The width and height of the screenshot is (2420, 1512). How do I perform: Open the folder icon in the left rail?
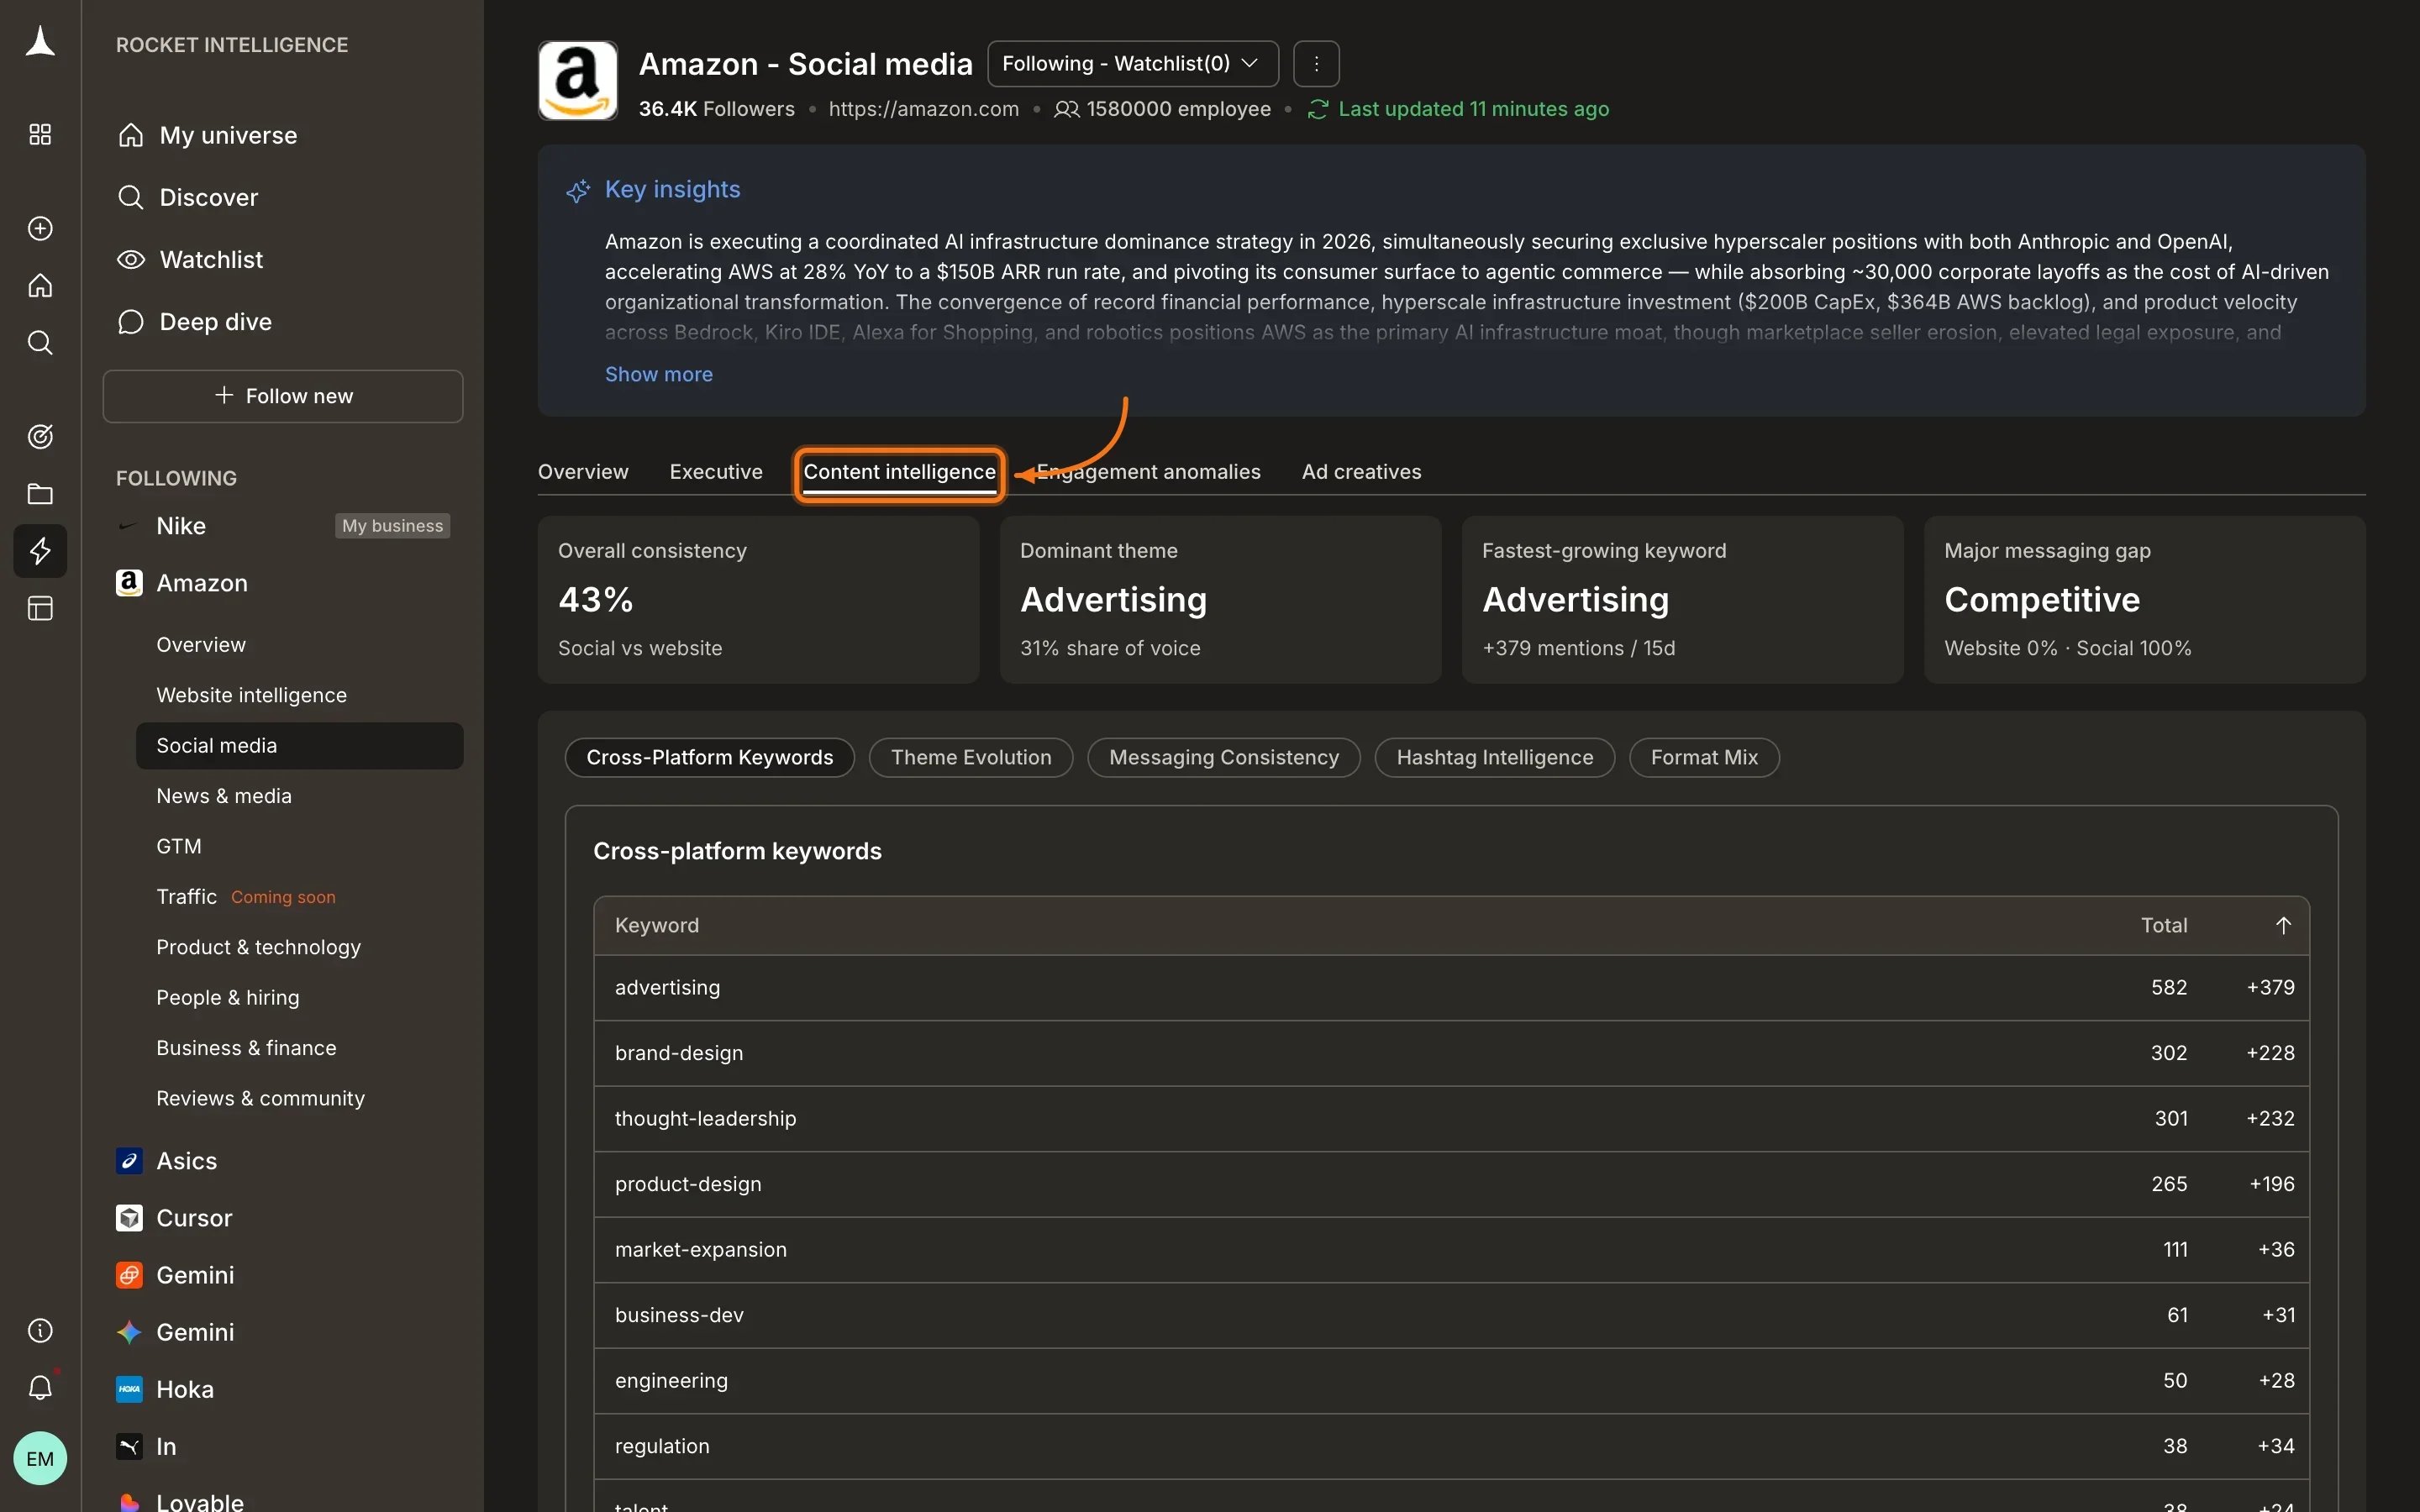(x=40, y=494)
